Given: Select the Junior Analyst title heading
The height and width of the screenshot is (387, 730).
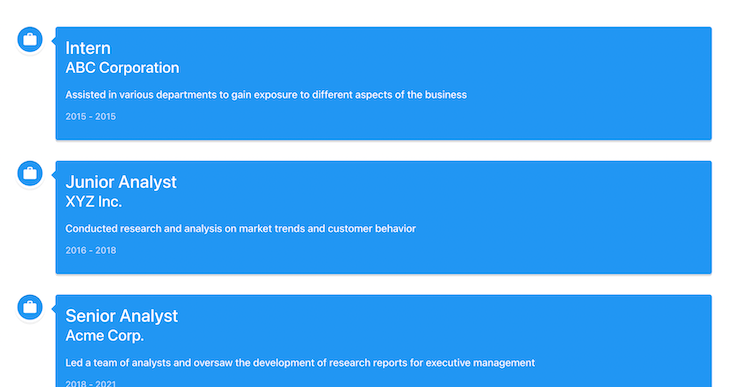Looking at the screenshot, I should (x=121, y=182).
